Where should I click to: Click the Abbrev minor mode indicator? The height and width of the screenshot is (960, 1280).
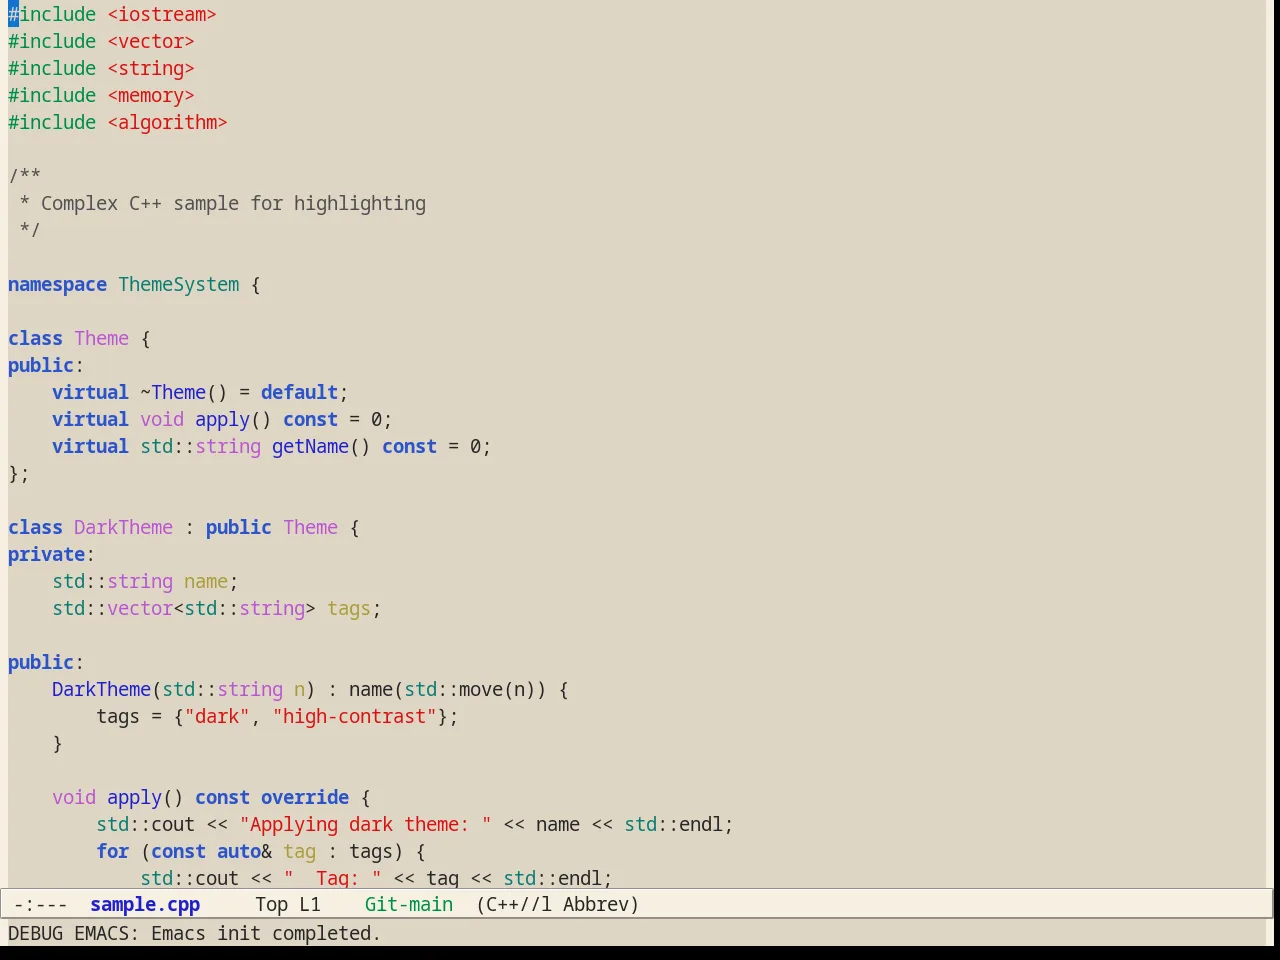click(600, 904)
